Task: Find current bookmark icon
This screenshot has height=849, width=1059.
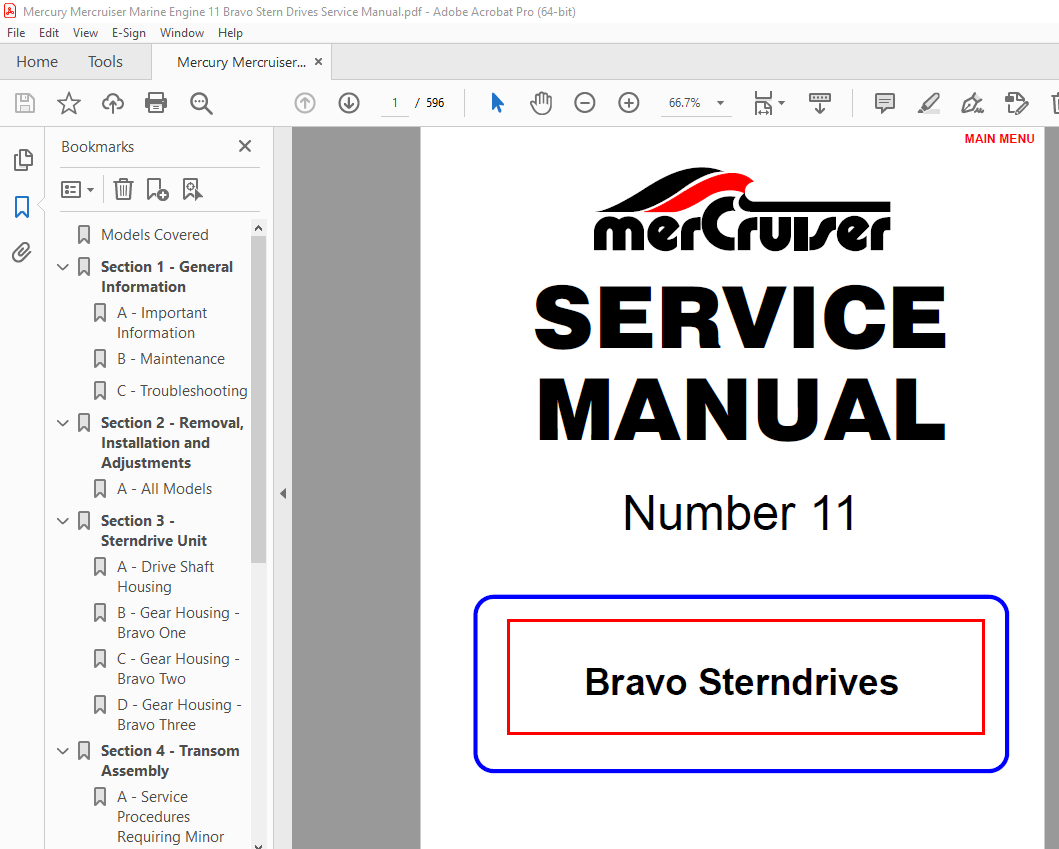Action: tap(192, 190)
